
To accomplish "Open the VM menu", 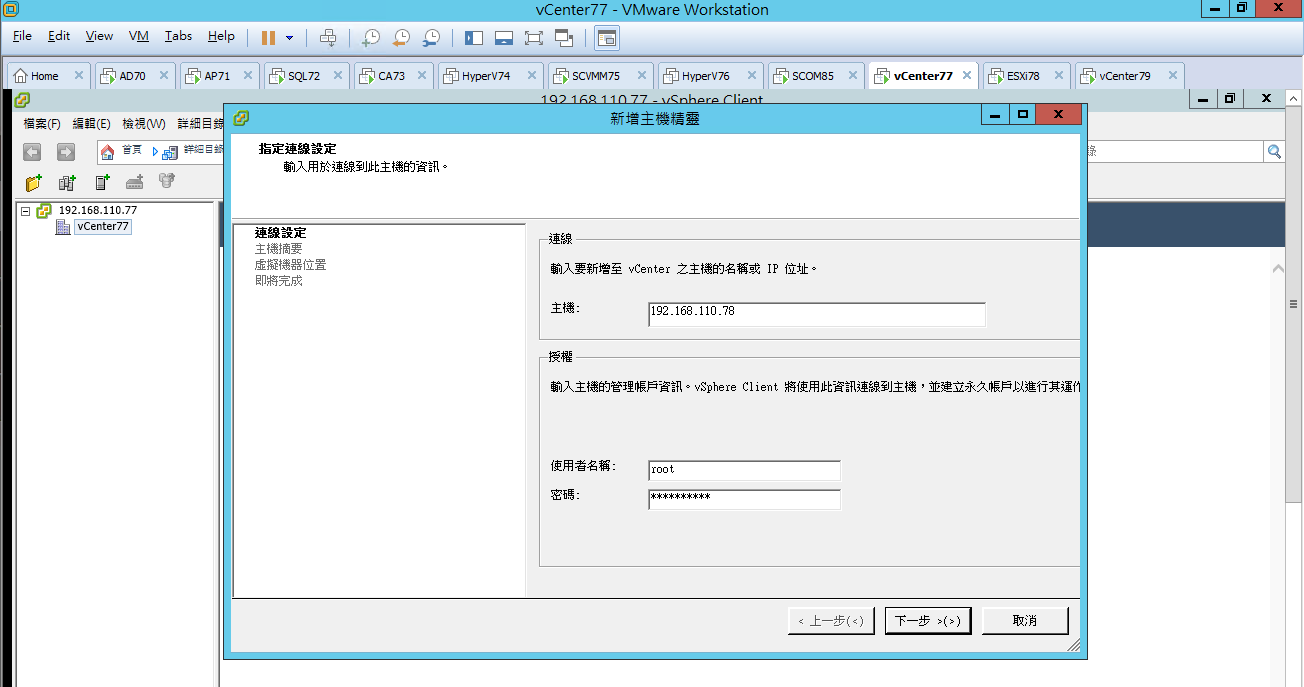I will click(139, 36).
